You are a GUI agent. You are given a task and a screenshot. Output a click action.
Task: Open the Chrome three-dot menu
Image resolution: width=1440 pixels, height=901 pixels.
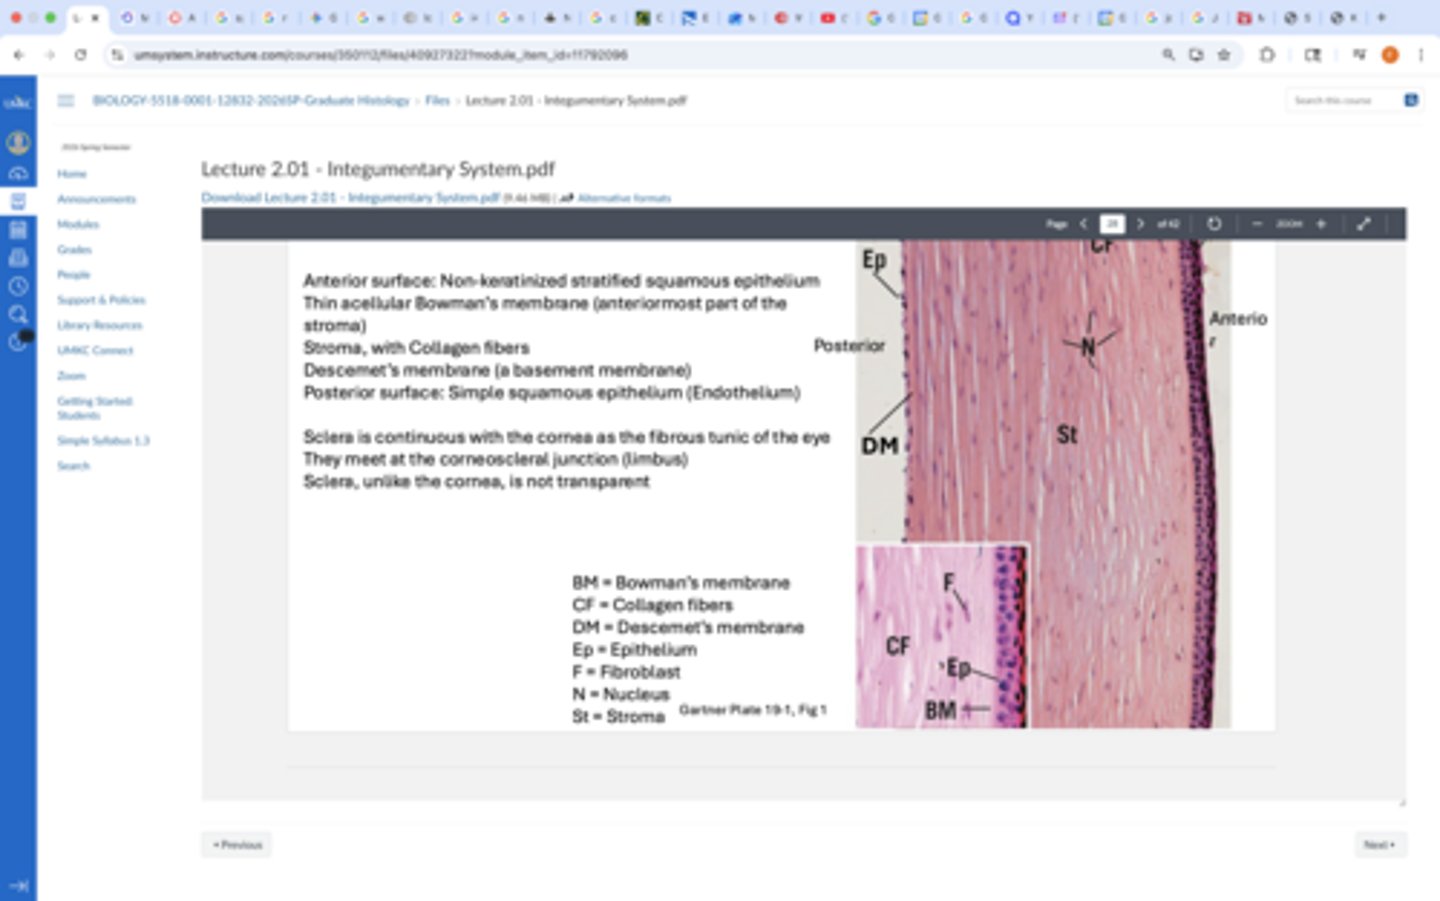coord(1421,55)
